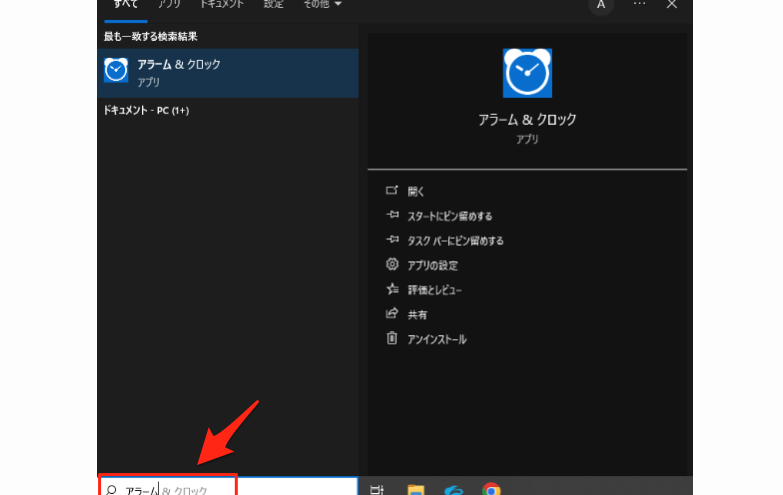The image size is (783, 495).
Task: Launch Google Chrome from the taskbar
Action: click(x=491, y=489)
